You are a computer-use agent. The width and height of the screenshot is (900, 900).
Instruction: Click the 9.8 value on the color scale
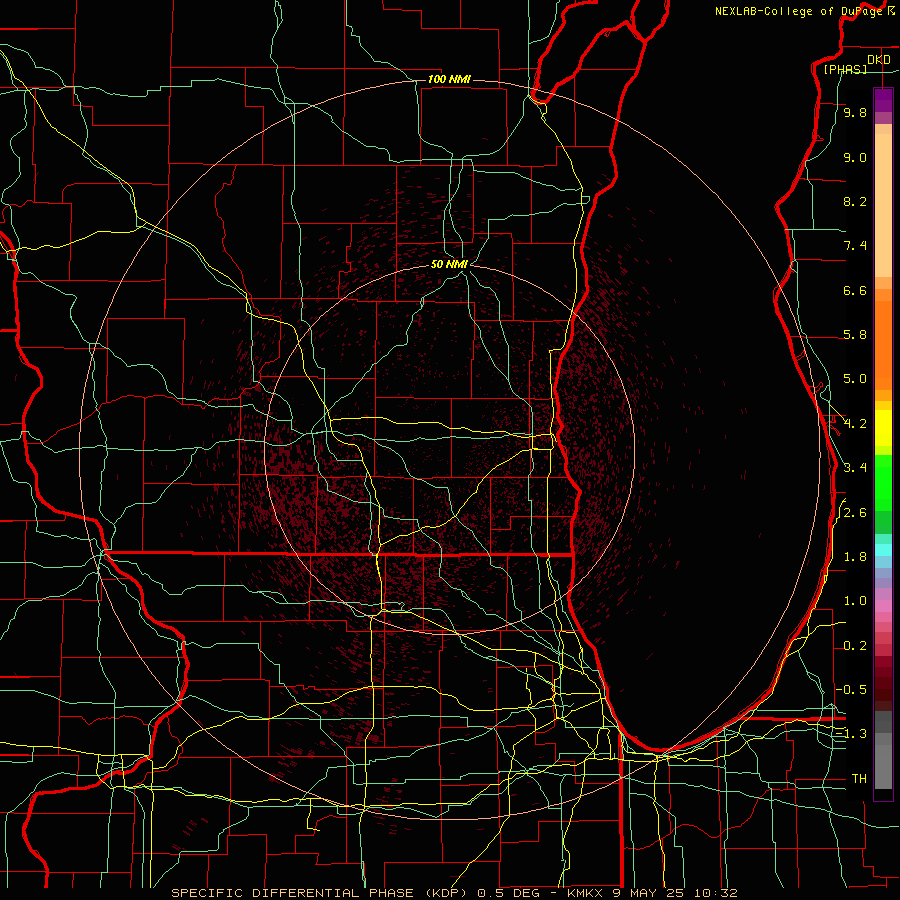click(x=855, y=113)
